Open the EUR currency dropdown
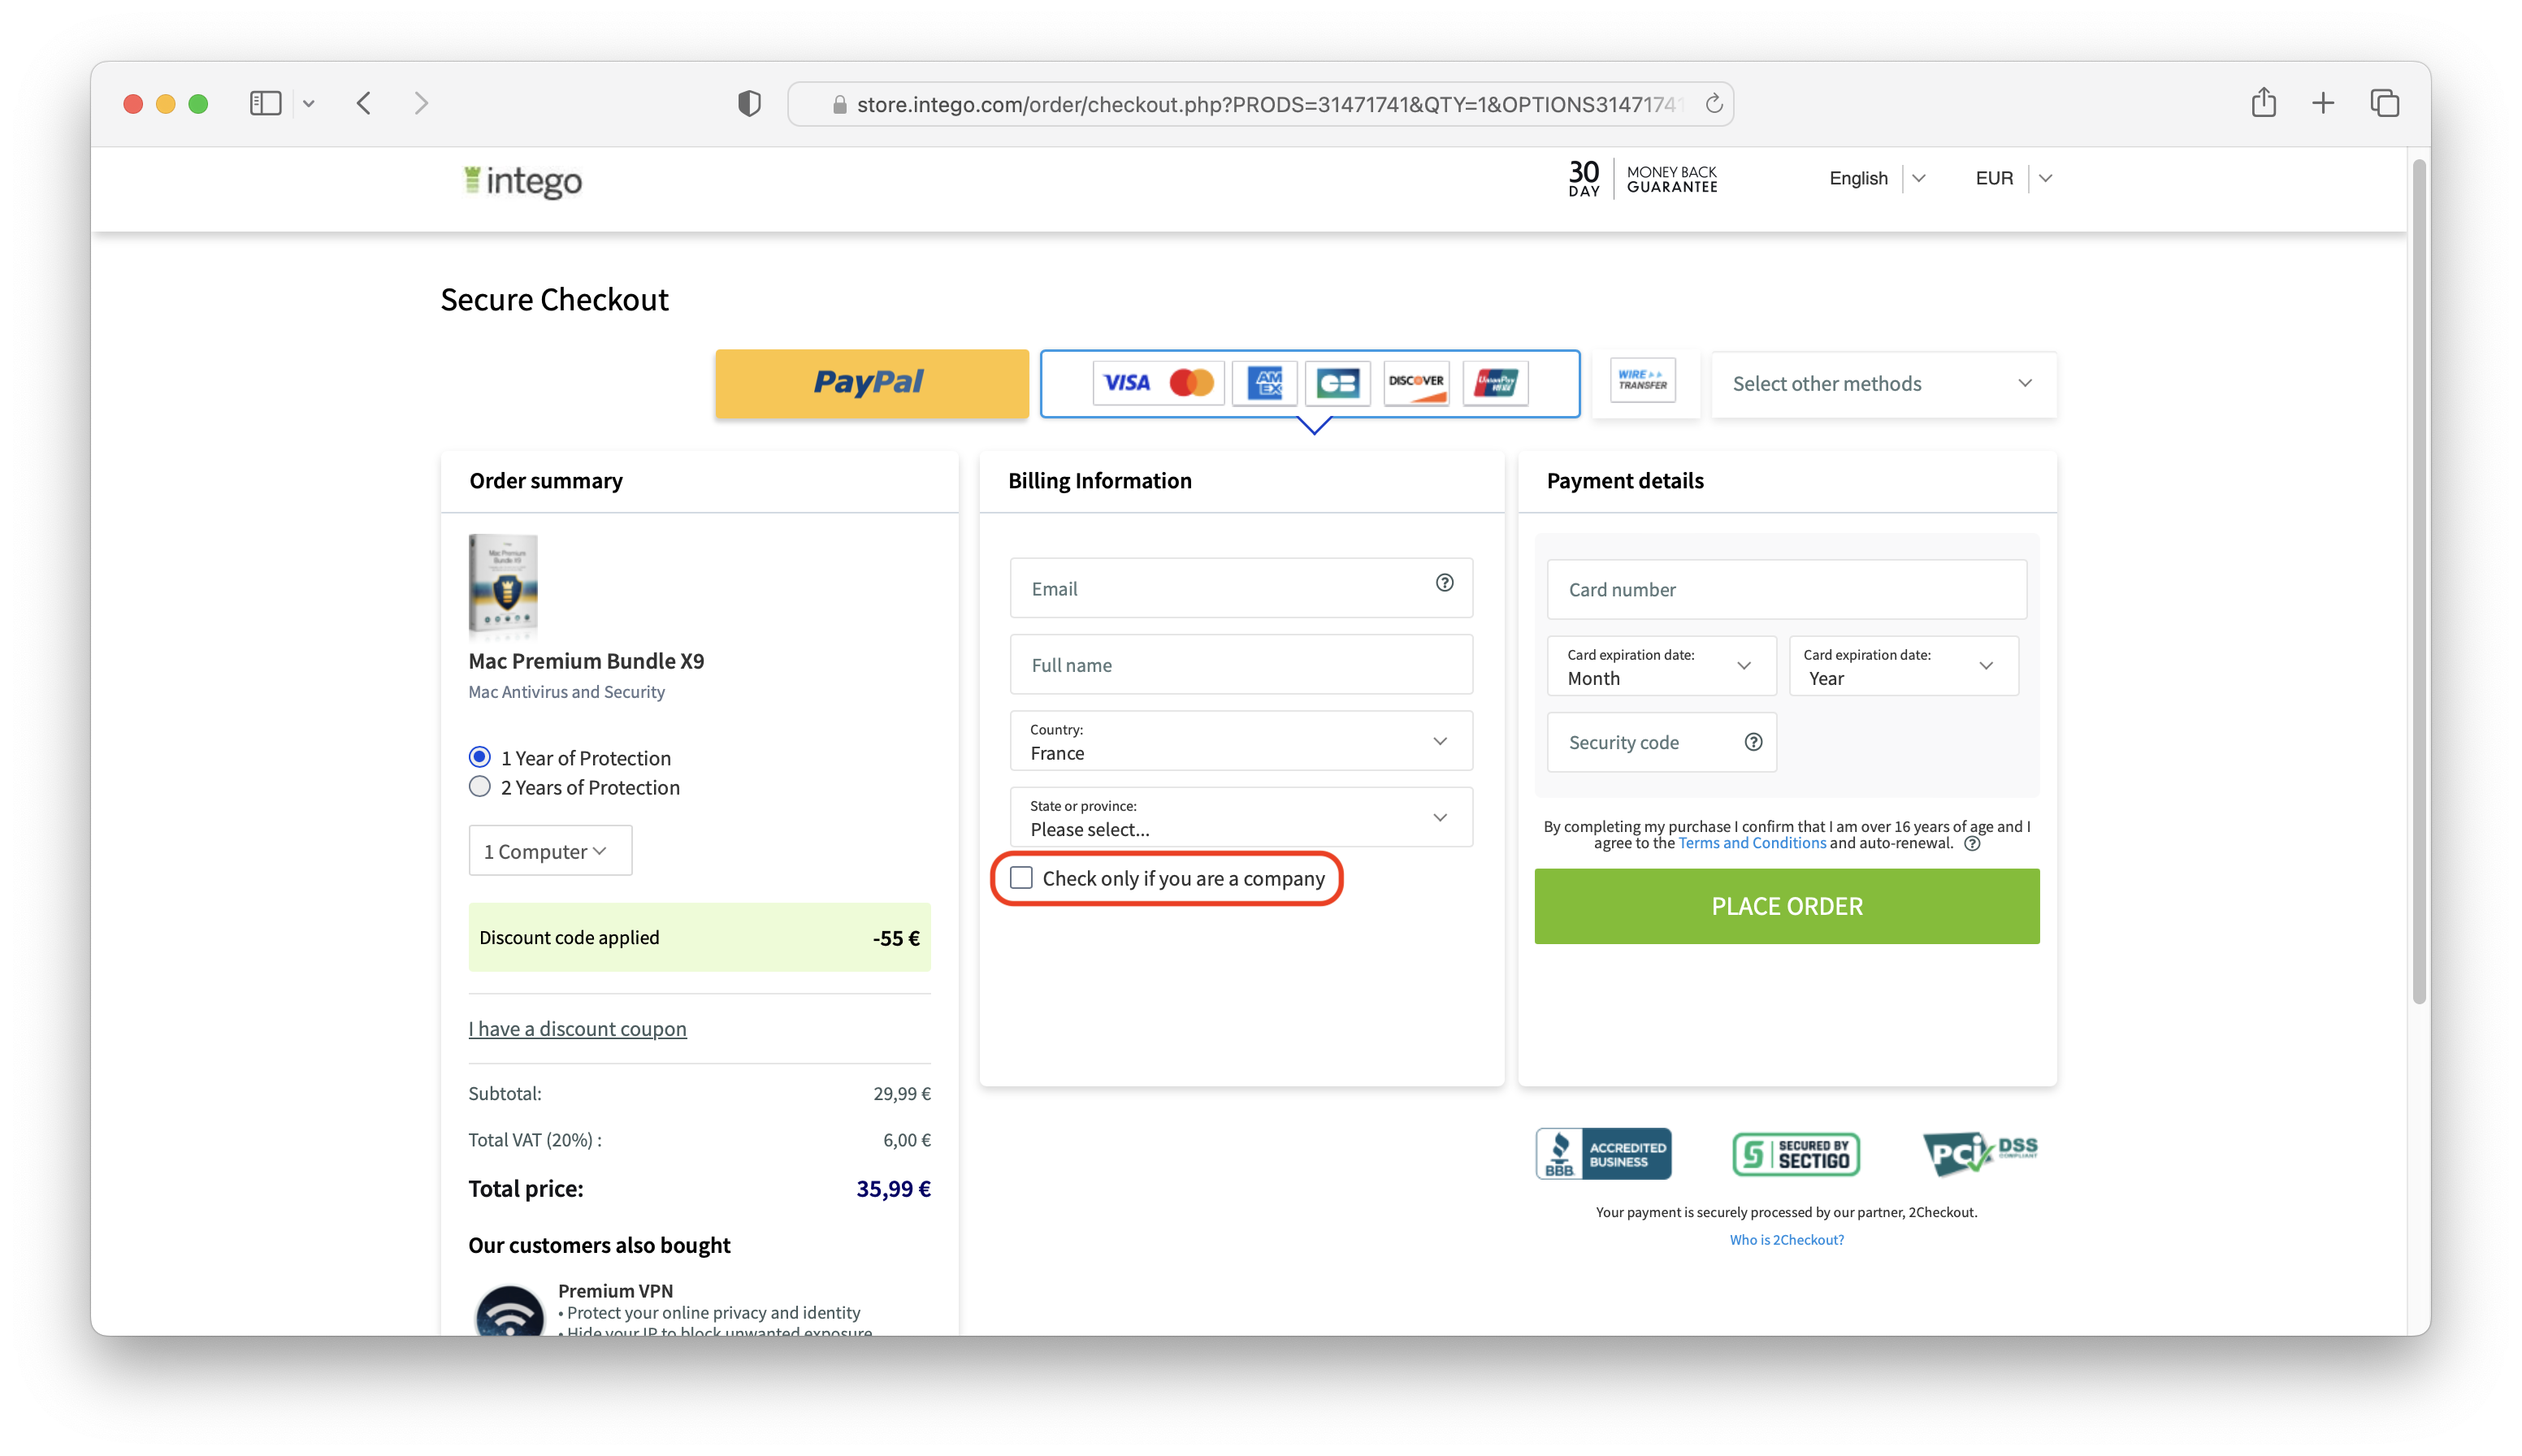Viewport: 2522px width, 1456px height. coord(2013,178)
